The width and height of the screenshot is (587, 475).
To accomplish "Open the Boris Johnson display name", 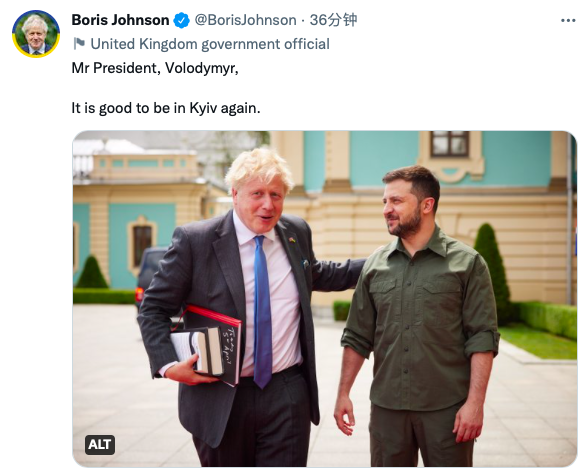I will (120, 20).
